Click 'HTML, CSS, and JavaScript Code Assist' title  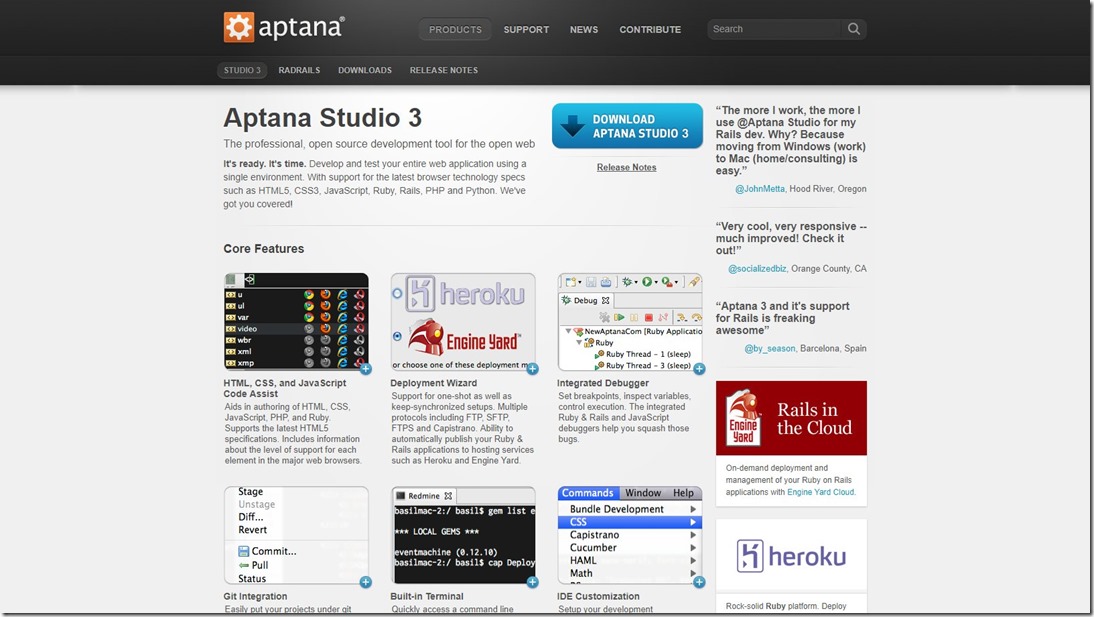[x=285, y=388]
